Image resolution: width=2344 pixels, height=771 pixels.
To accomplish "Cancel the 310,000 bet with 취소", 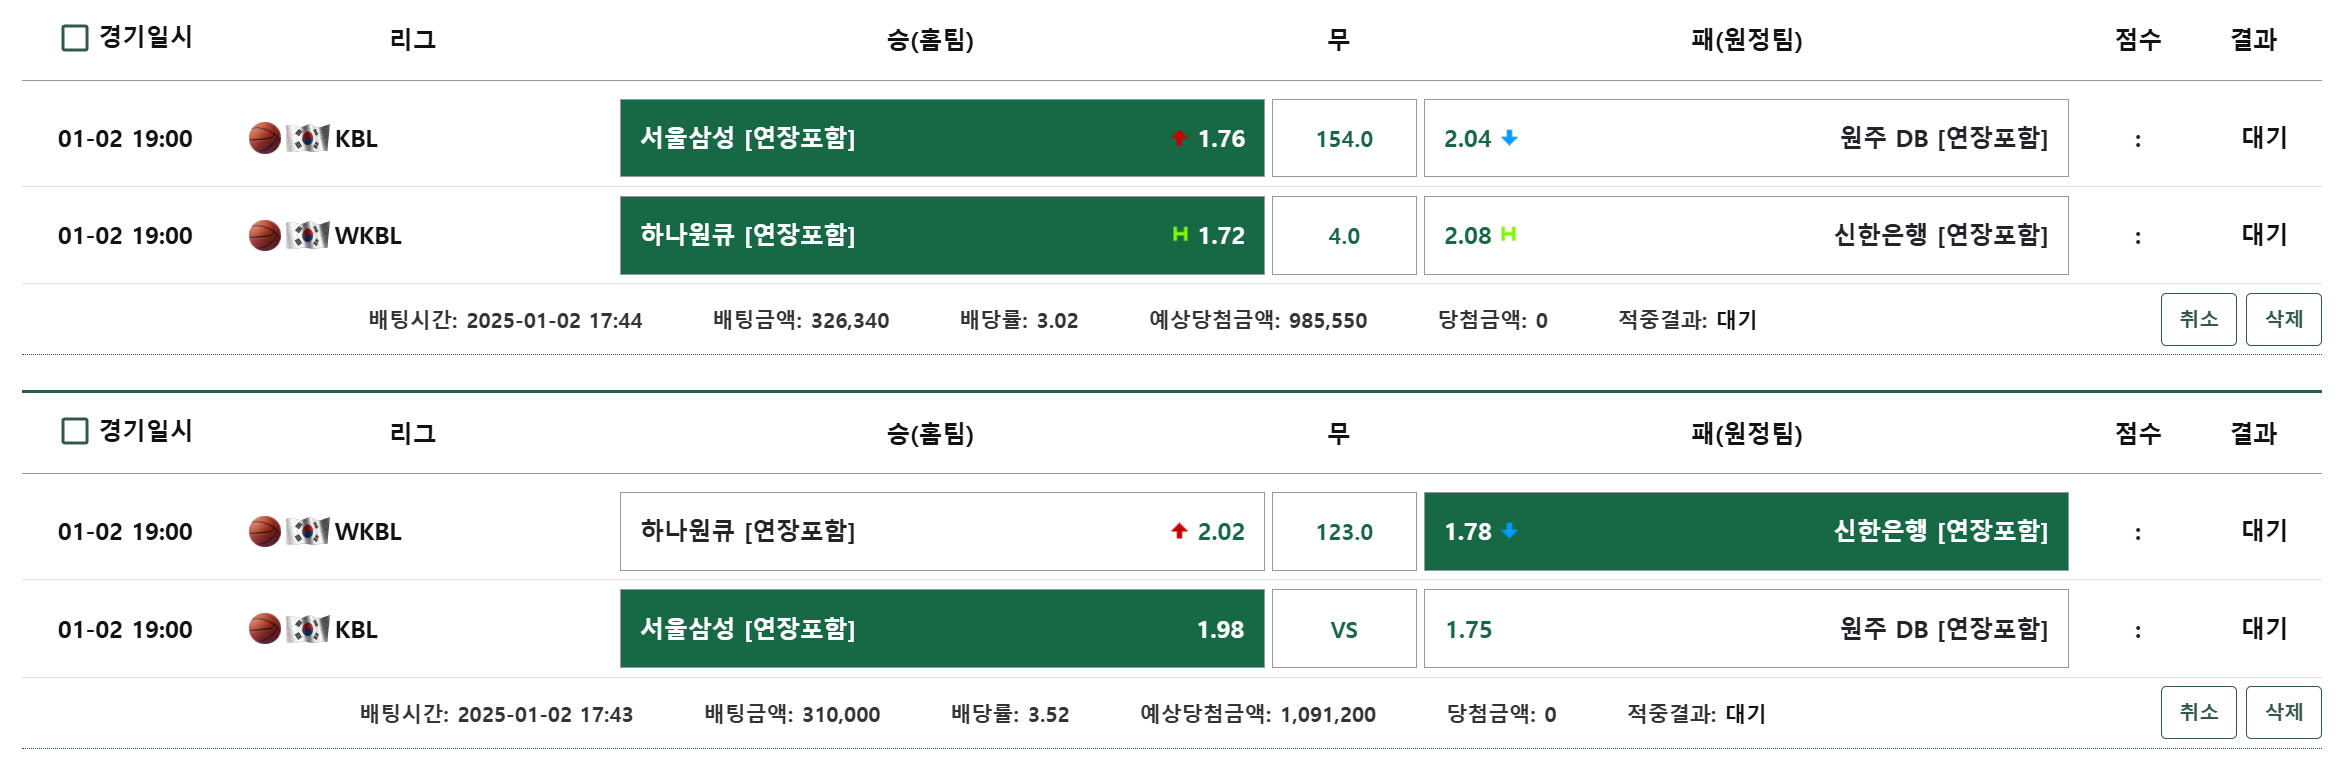I will 2198,712.
